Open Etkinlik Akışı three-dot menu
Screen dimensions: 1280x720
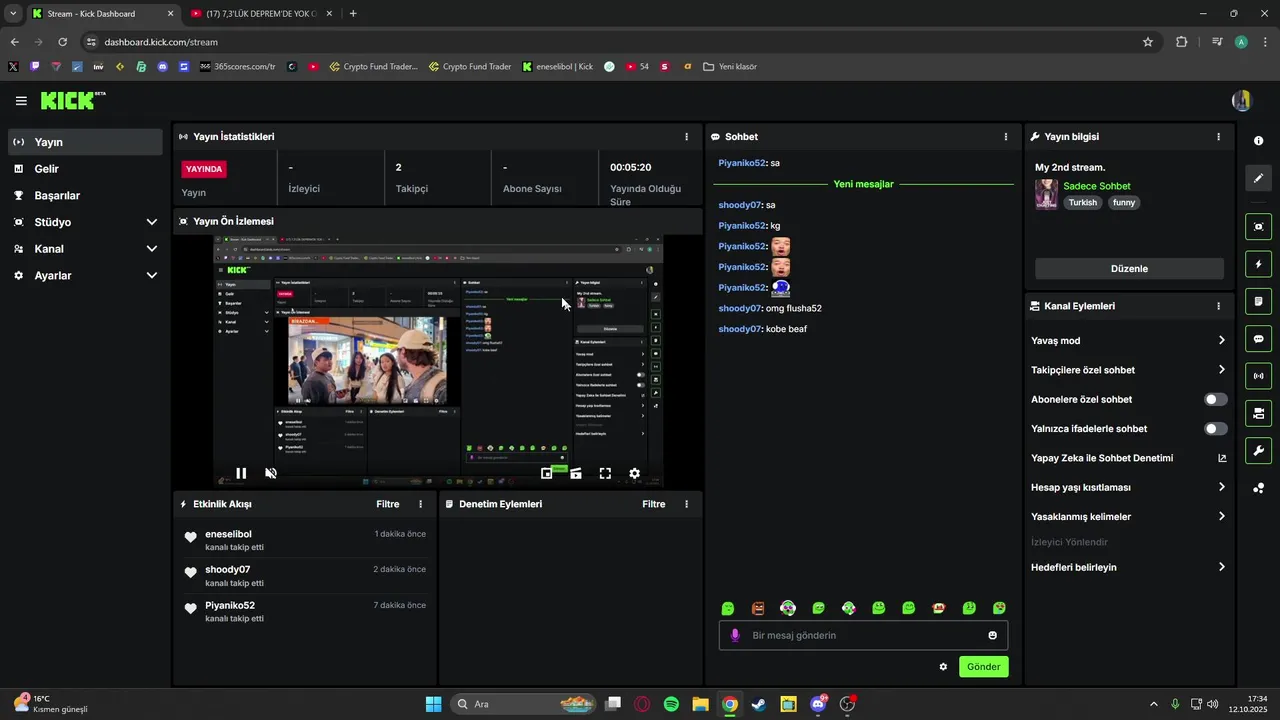point(420,504)
